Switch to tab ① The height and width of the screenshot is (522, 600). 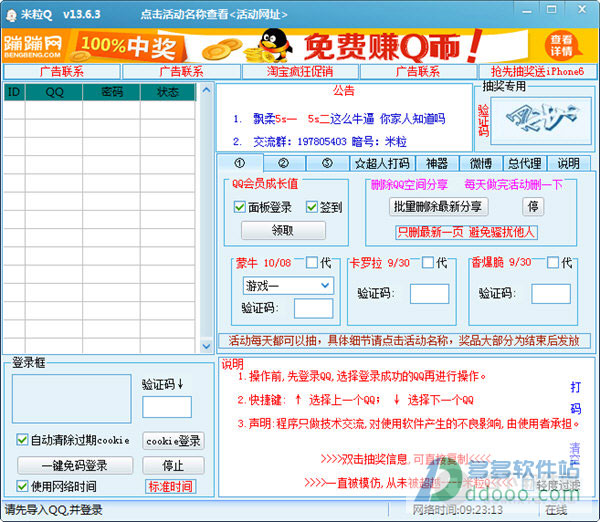point(240,163)
